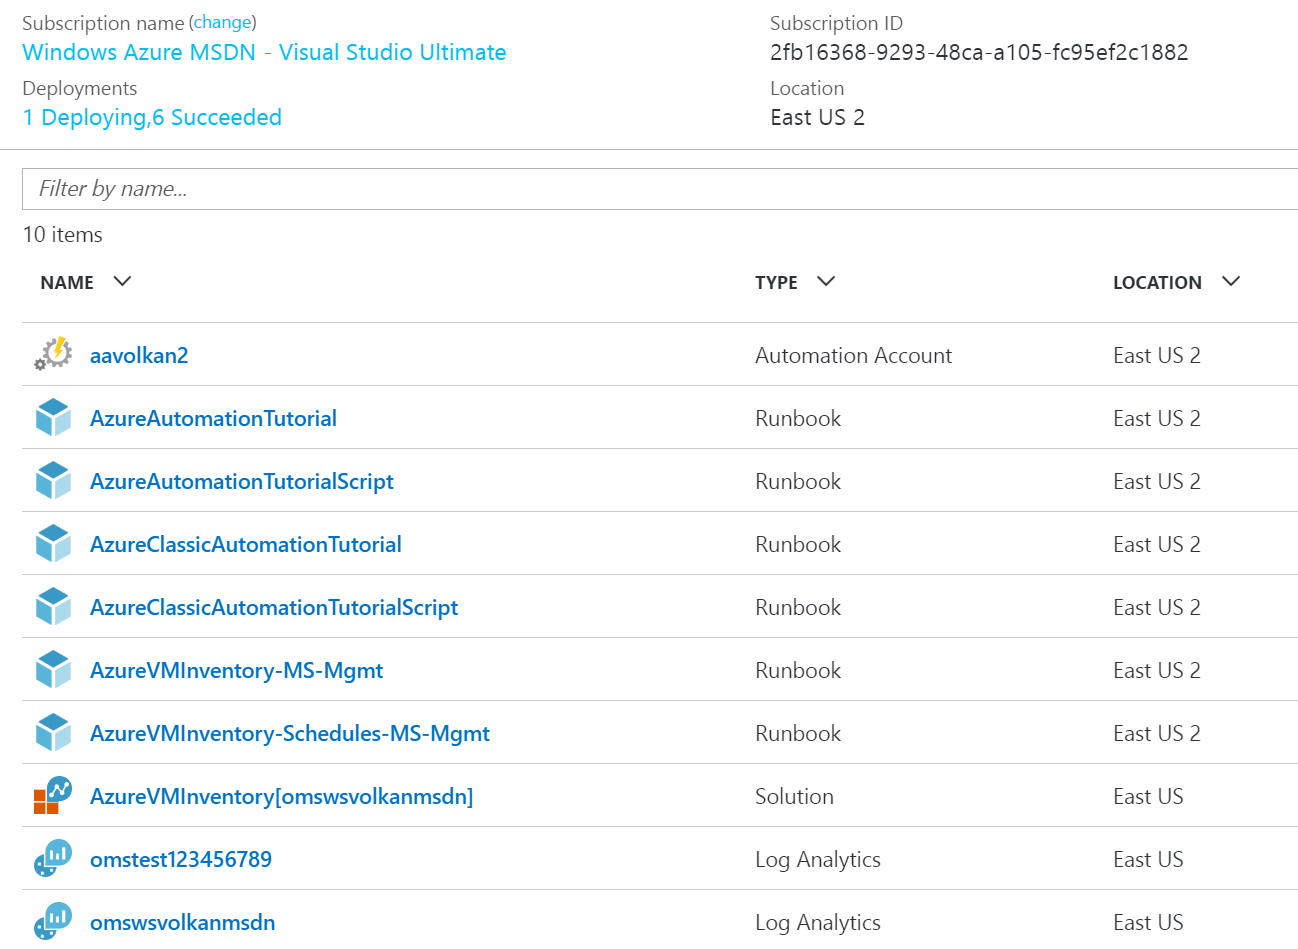Screen dimensions: 1298x949
Task: Focus the Filter by name field
Action: 660,189
